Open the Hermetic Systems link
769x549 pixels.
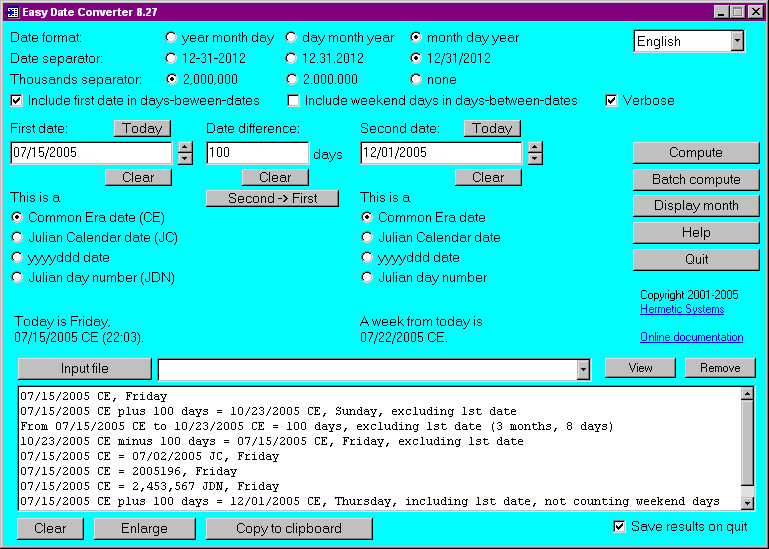[x=682, y=309]
